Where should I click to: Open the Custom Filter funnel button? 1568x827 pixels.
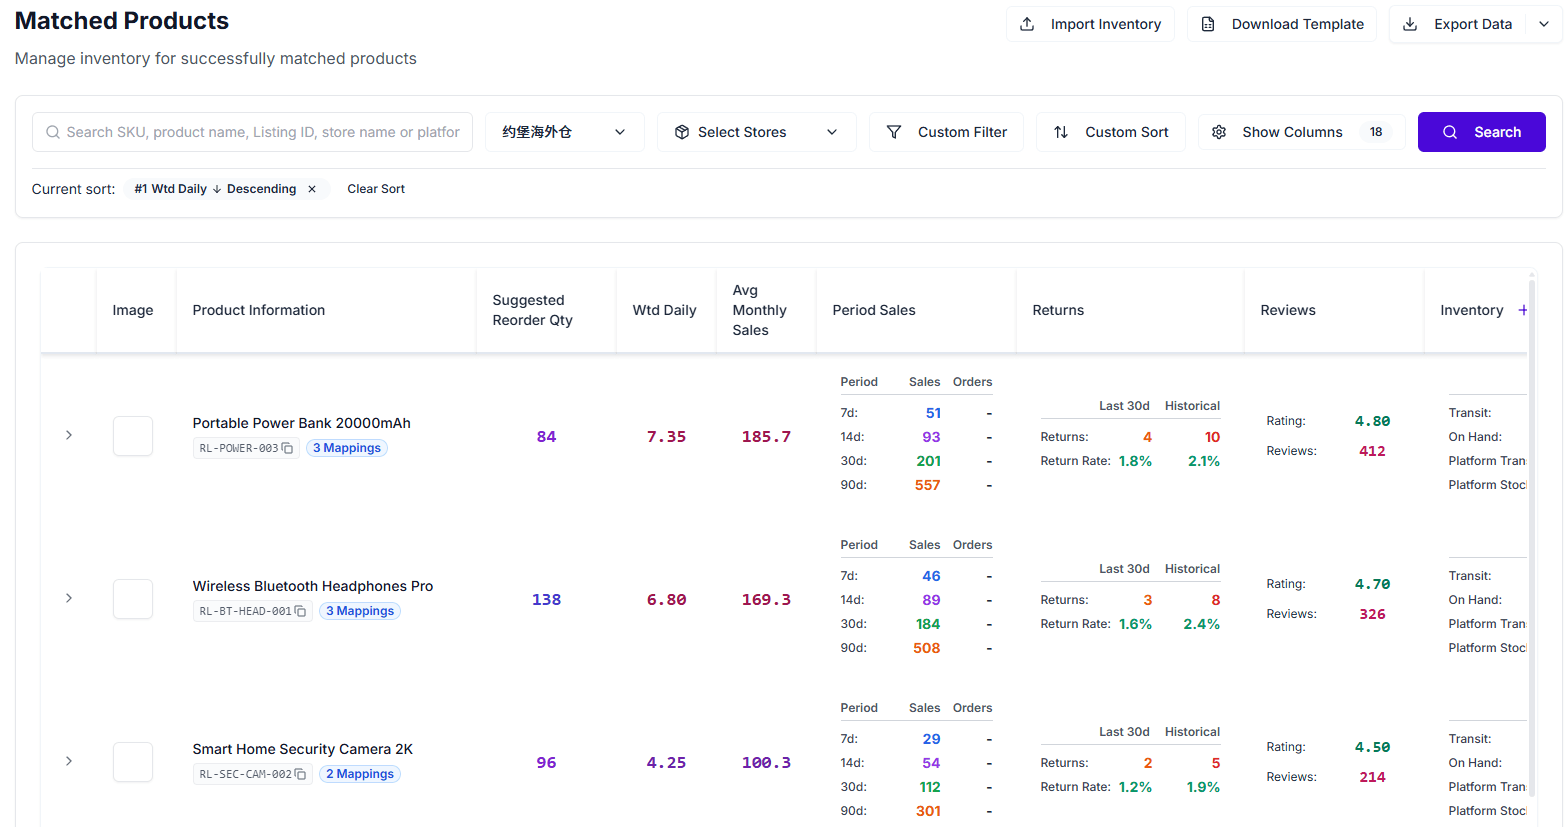click(946, 132)
